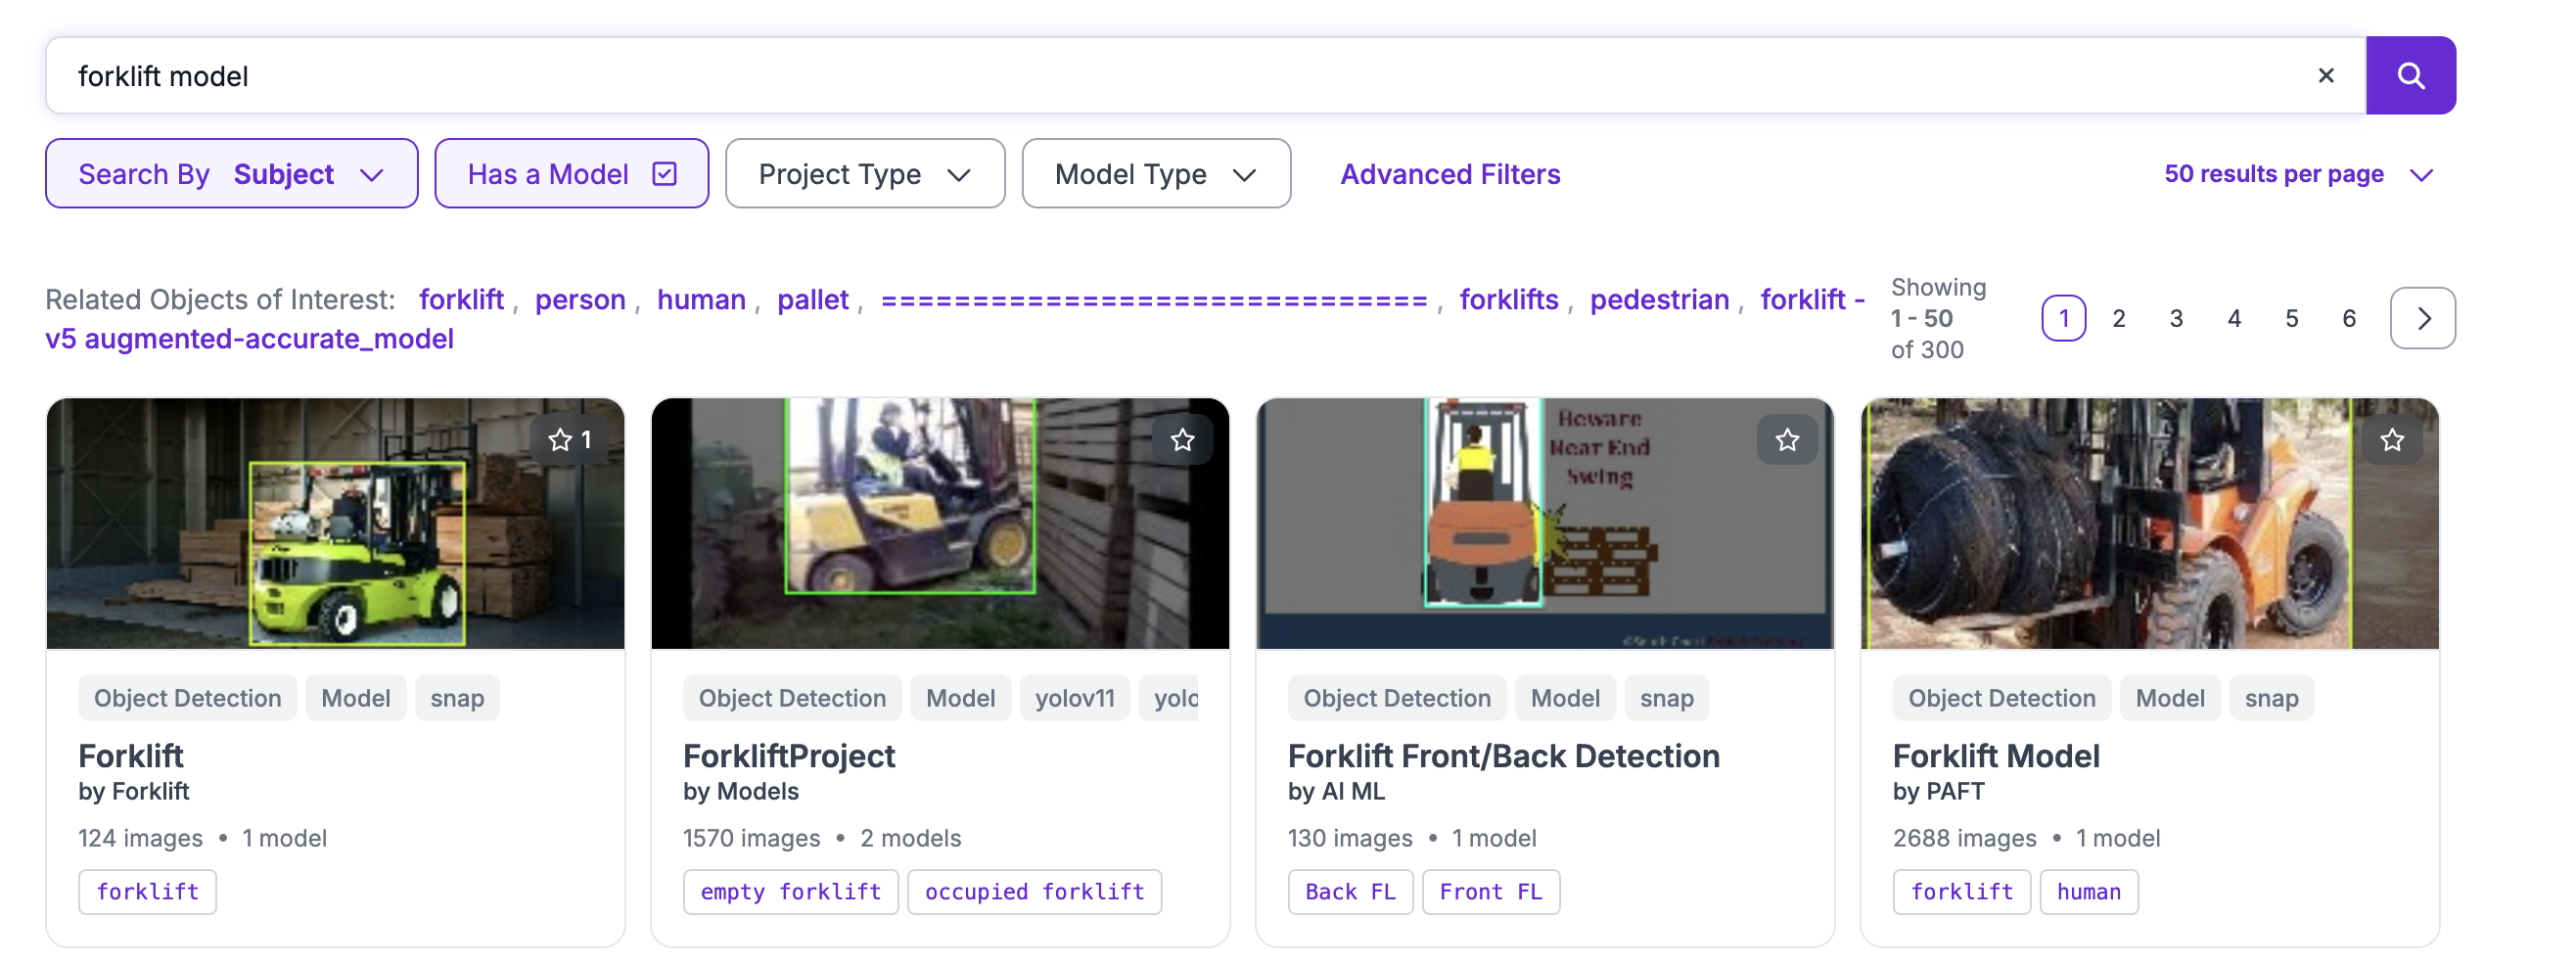2576x963 pixels.
Task: Jump to results page 6
Action: coord(2348,319)
